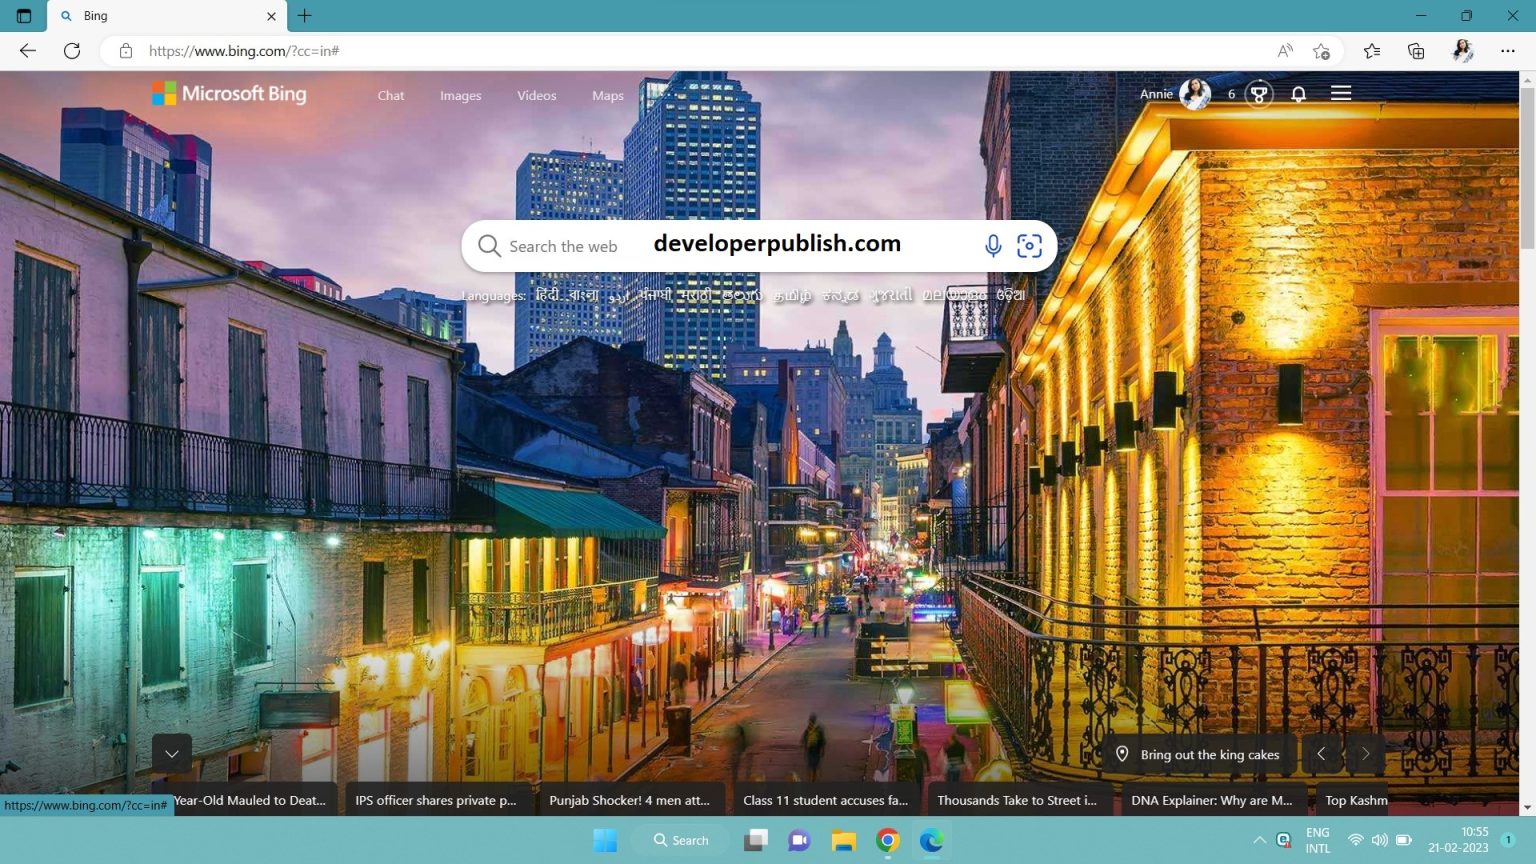Open visual search with the camera icon
1536x864 pixels.
click(x=1029, y=245)
